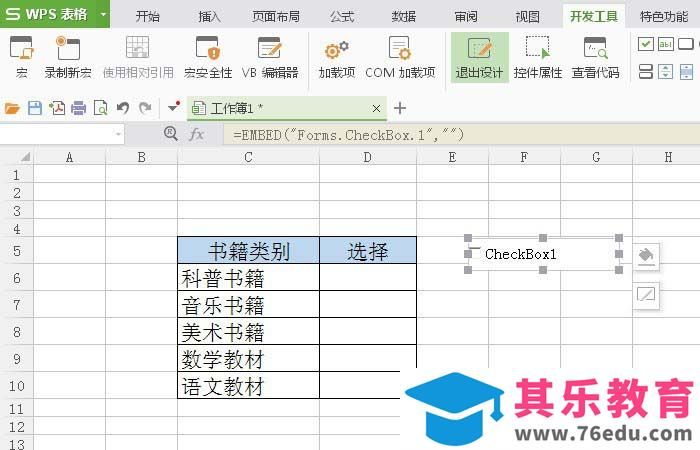Open Print Preview icon
This screenshot has width=700, height=450.
pyautogui.click(x=100, y=108)
